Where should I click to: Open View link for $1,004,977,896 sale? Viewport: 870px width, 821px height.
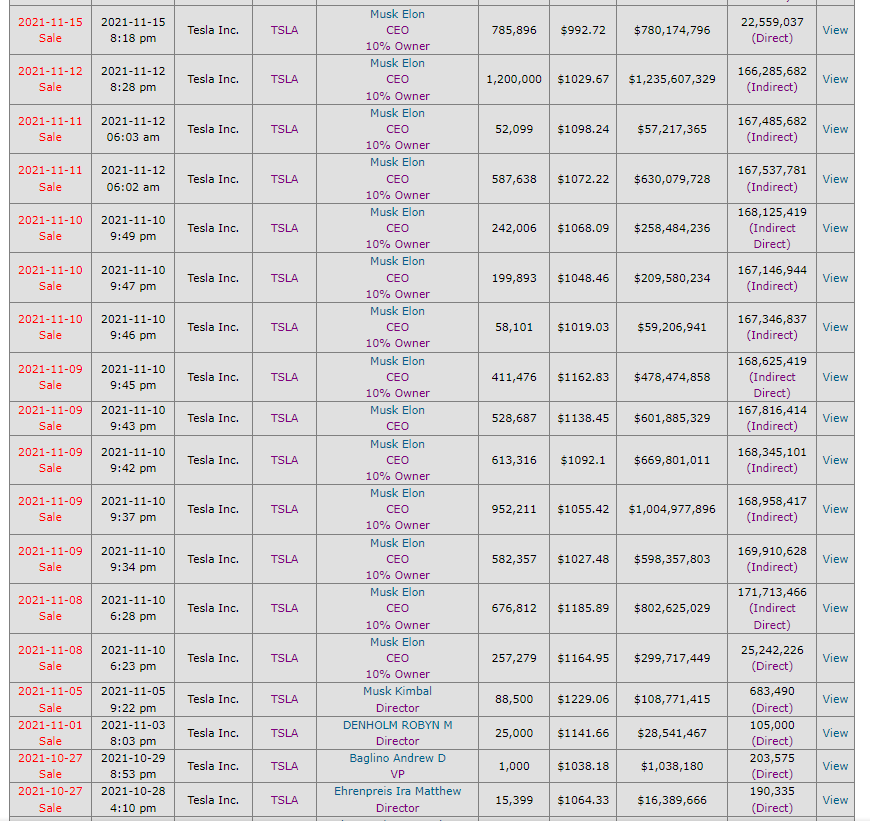click(835, 509)
